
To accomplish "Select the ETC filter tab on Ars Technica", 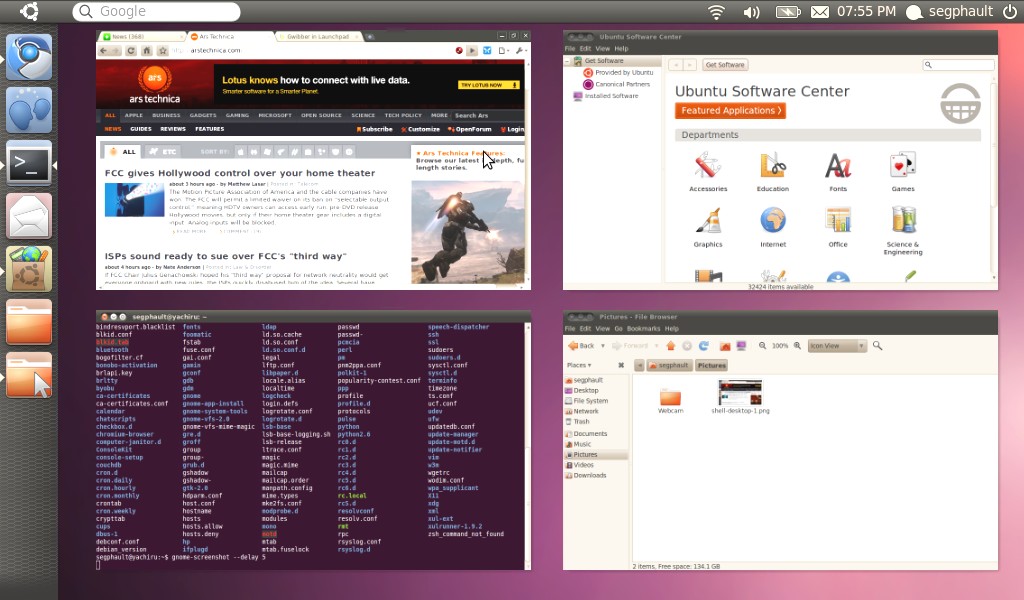I will [163, 151].
